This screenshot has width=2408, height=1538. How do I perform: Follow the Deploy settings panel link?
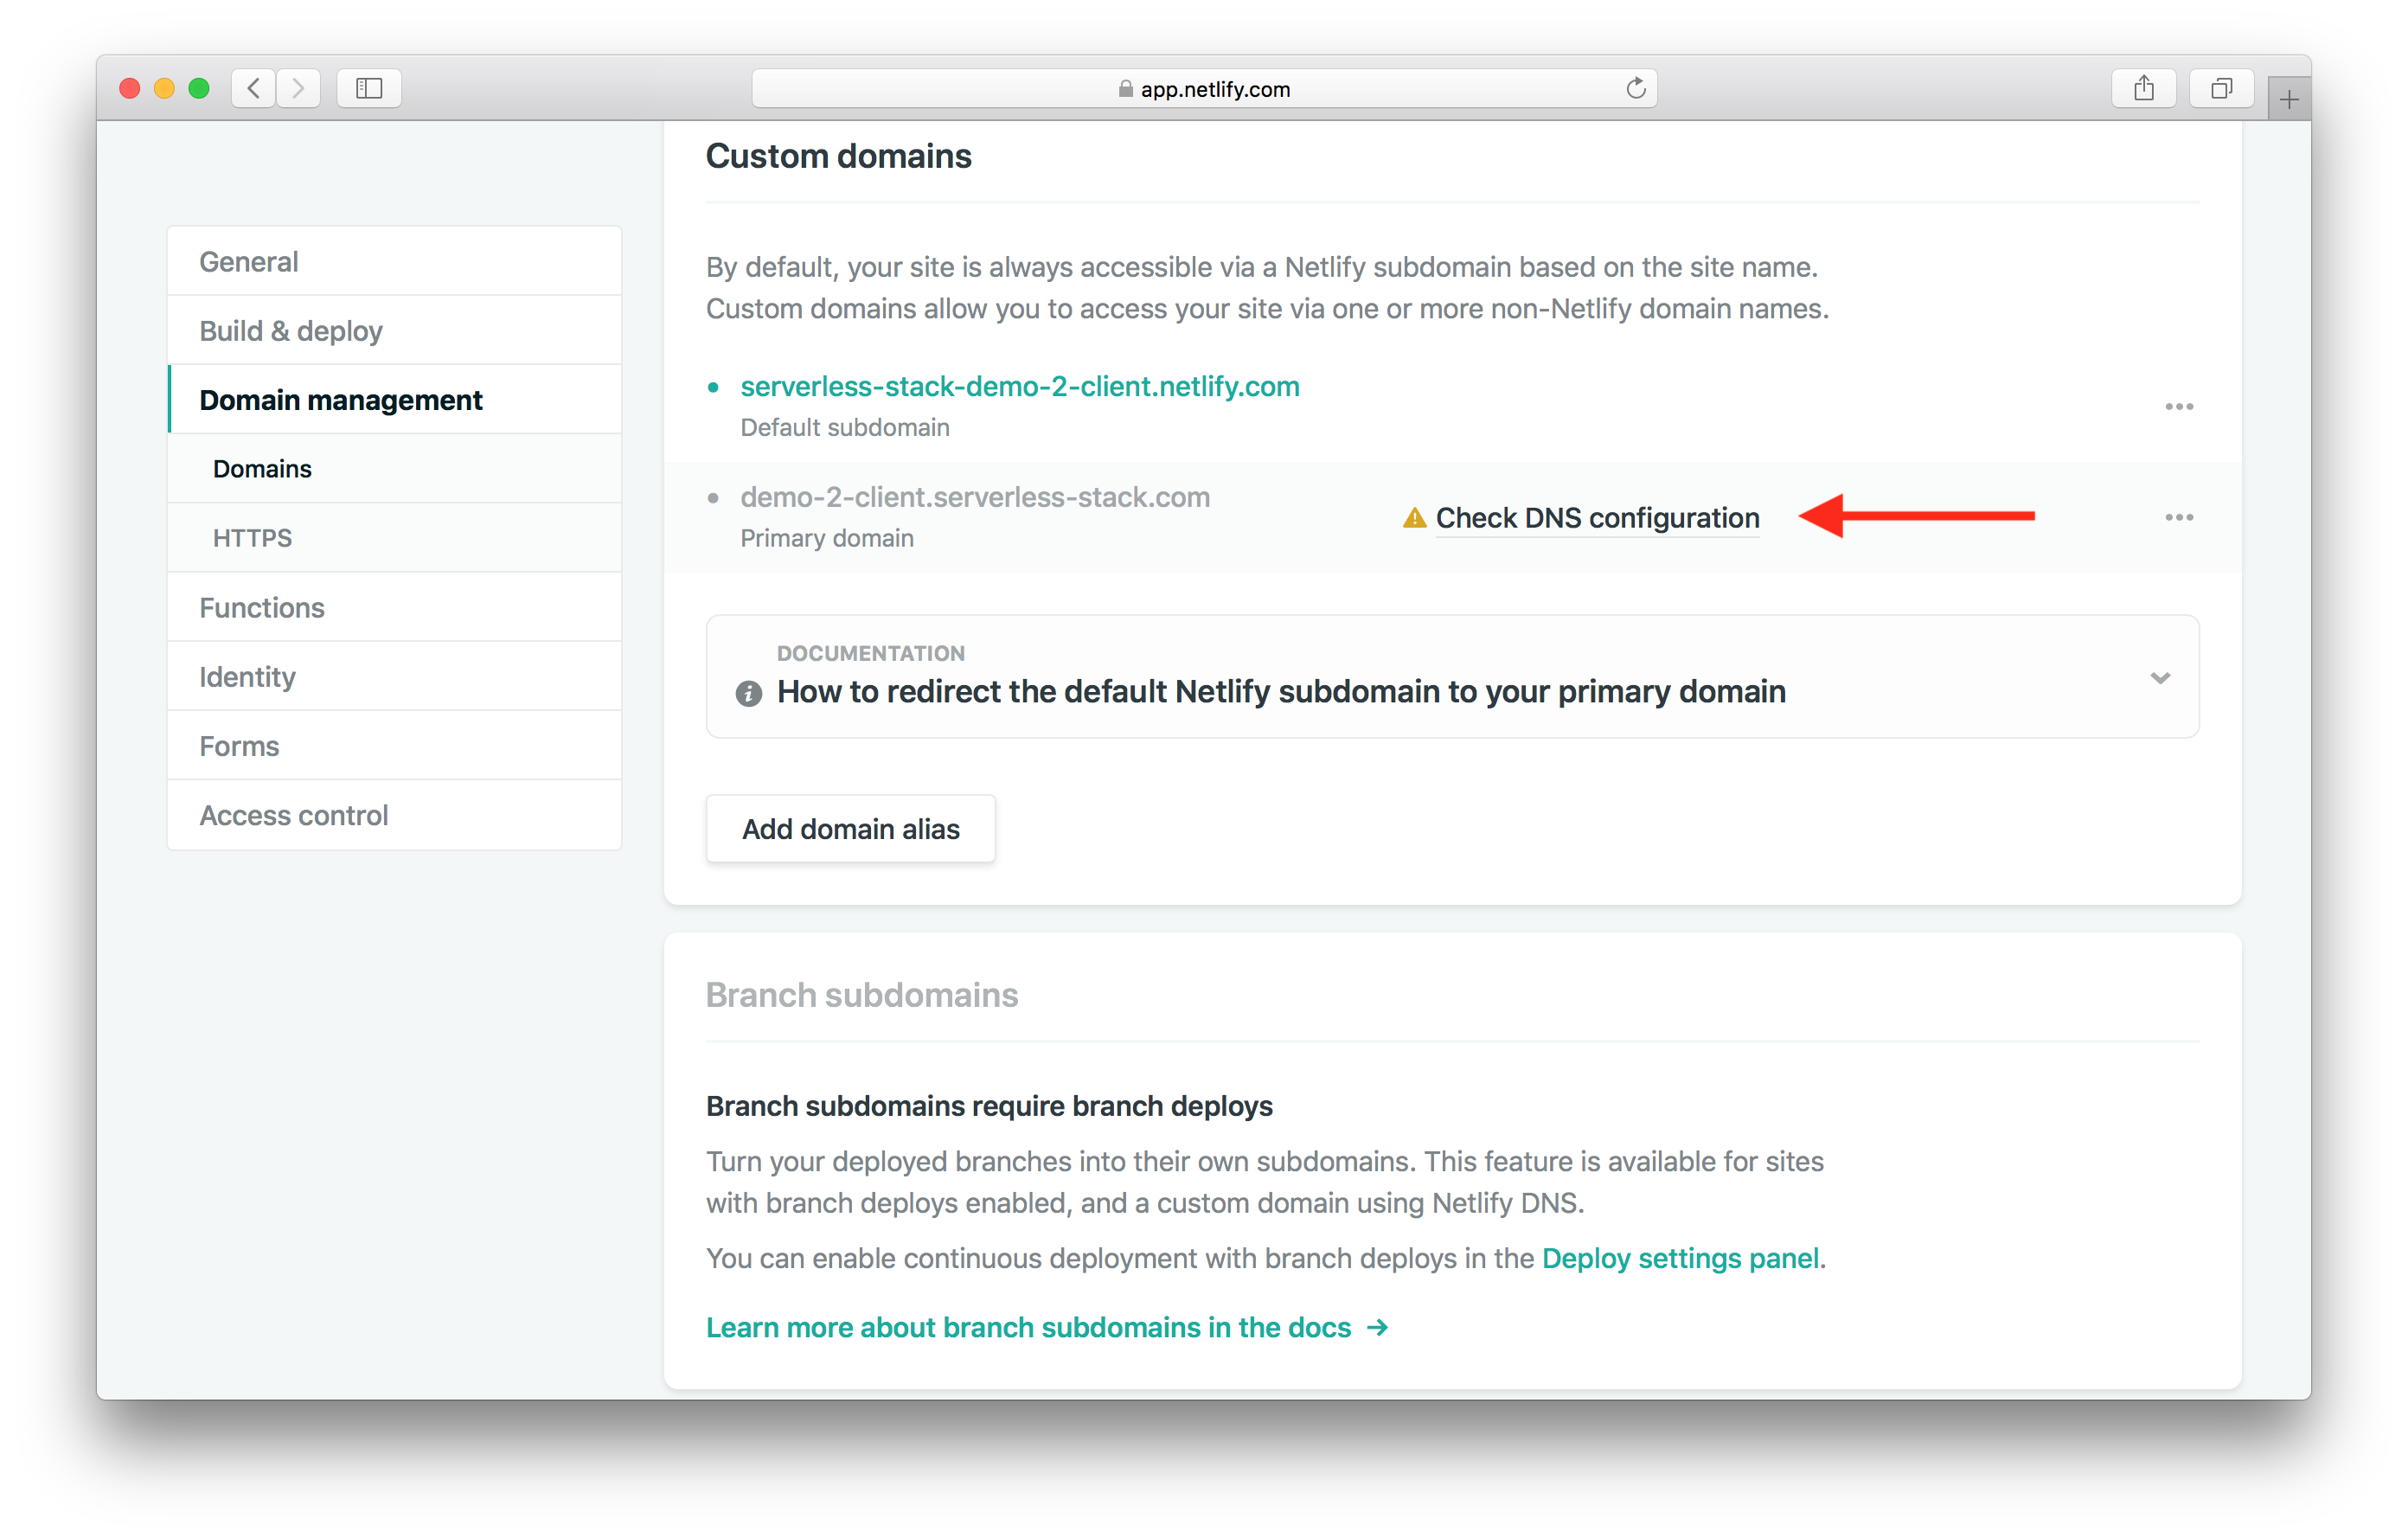(x=1680, y=1258)
